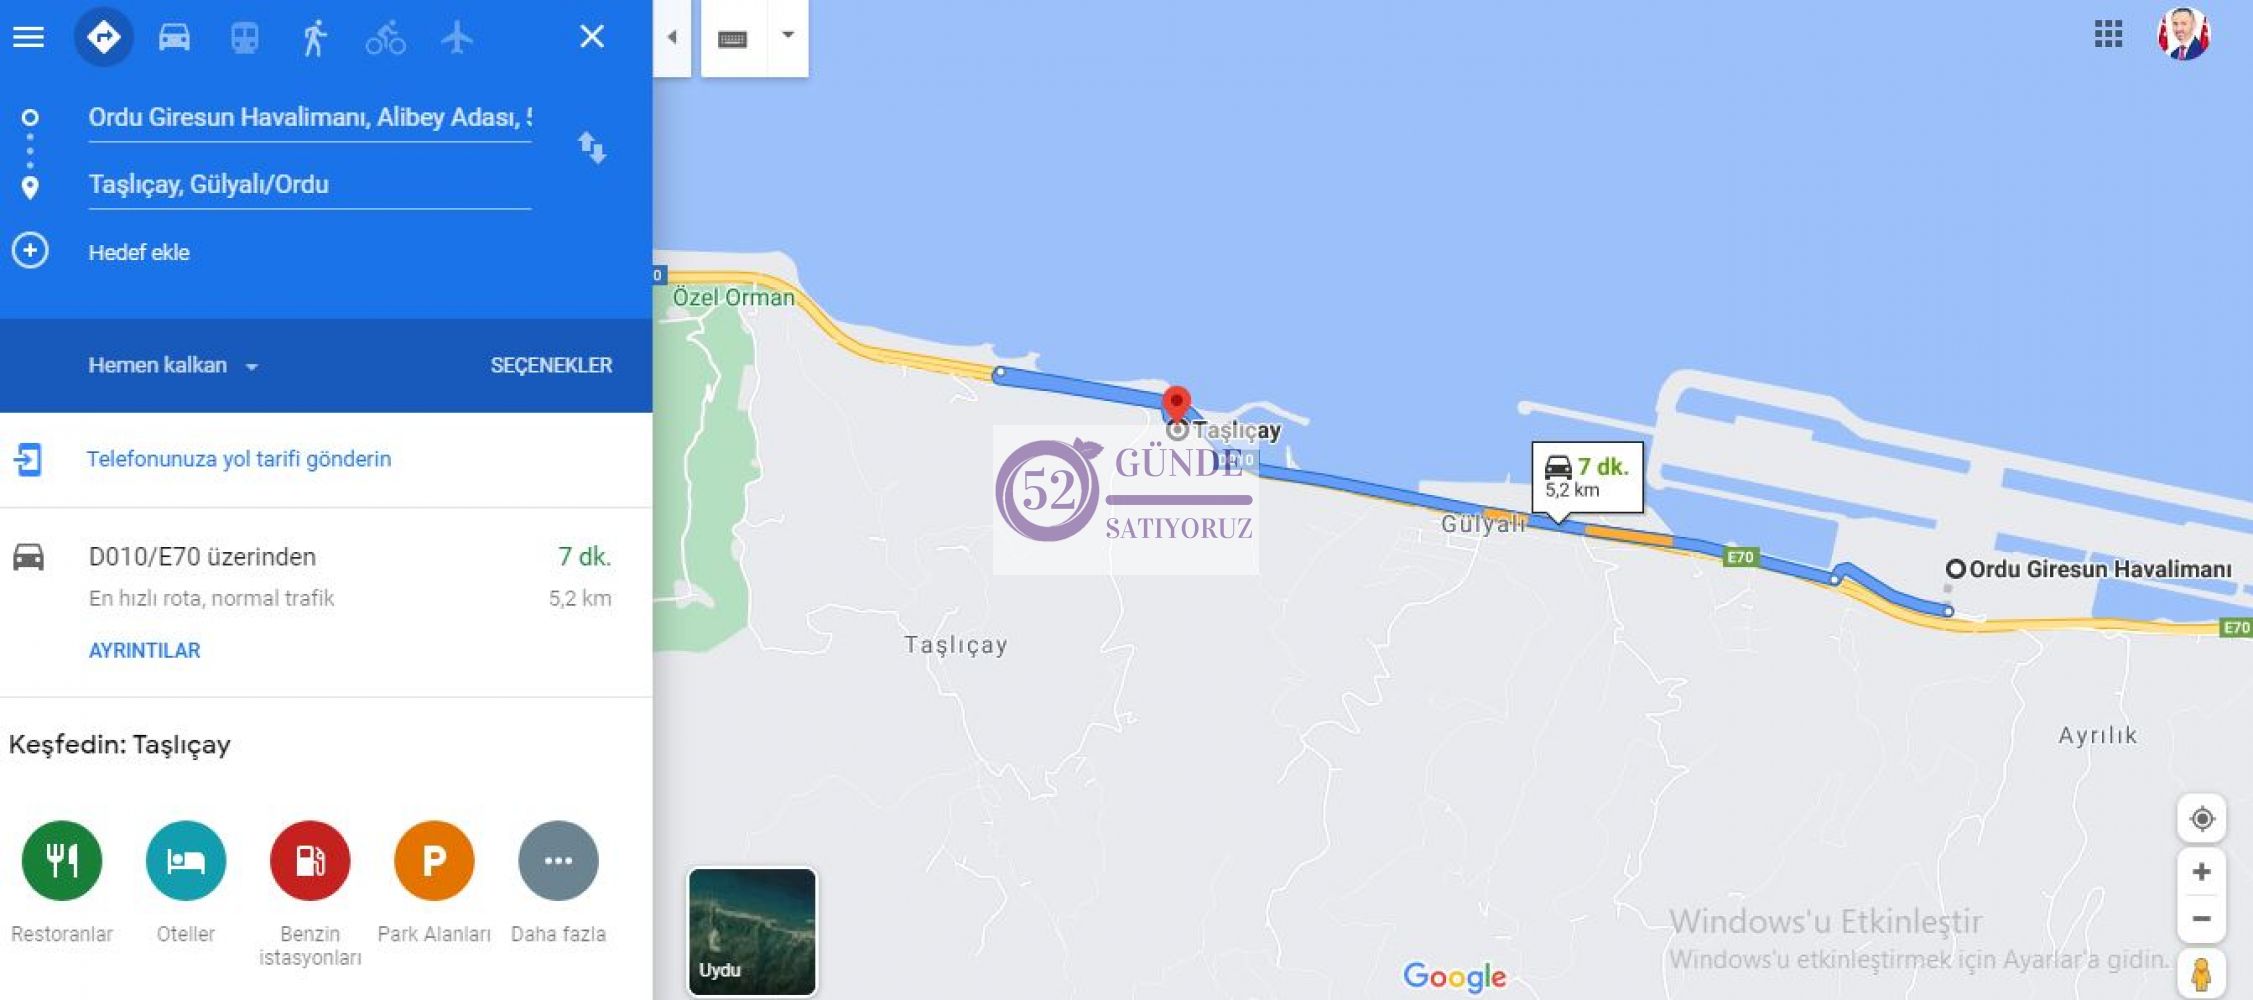Show my current location on map
This screenshot has height=1000, width=2253.
pyautogui.click(x=2201, y=819)
